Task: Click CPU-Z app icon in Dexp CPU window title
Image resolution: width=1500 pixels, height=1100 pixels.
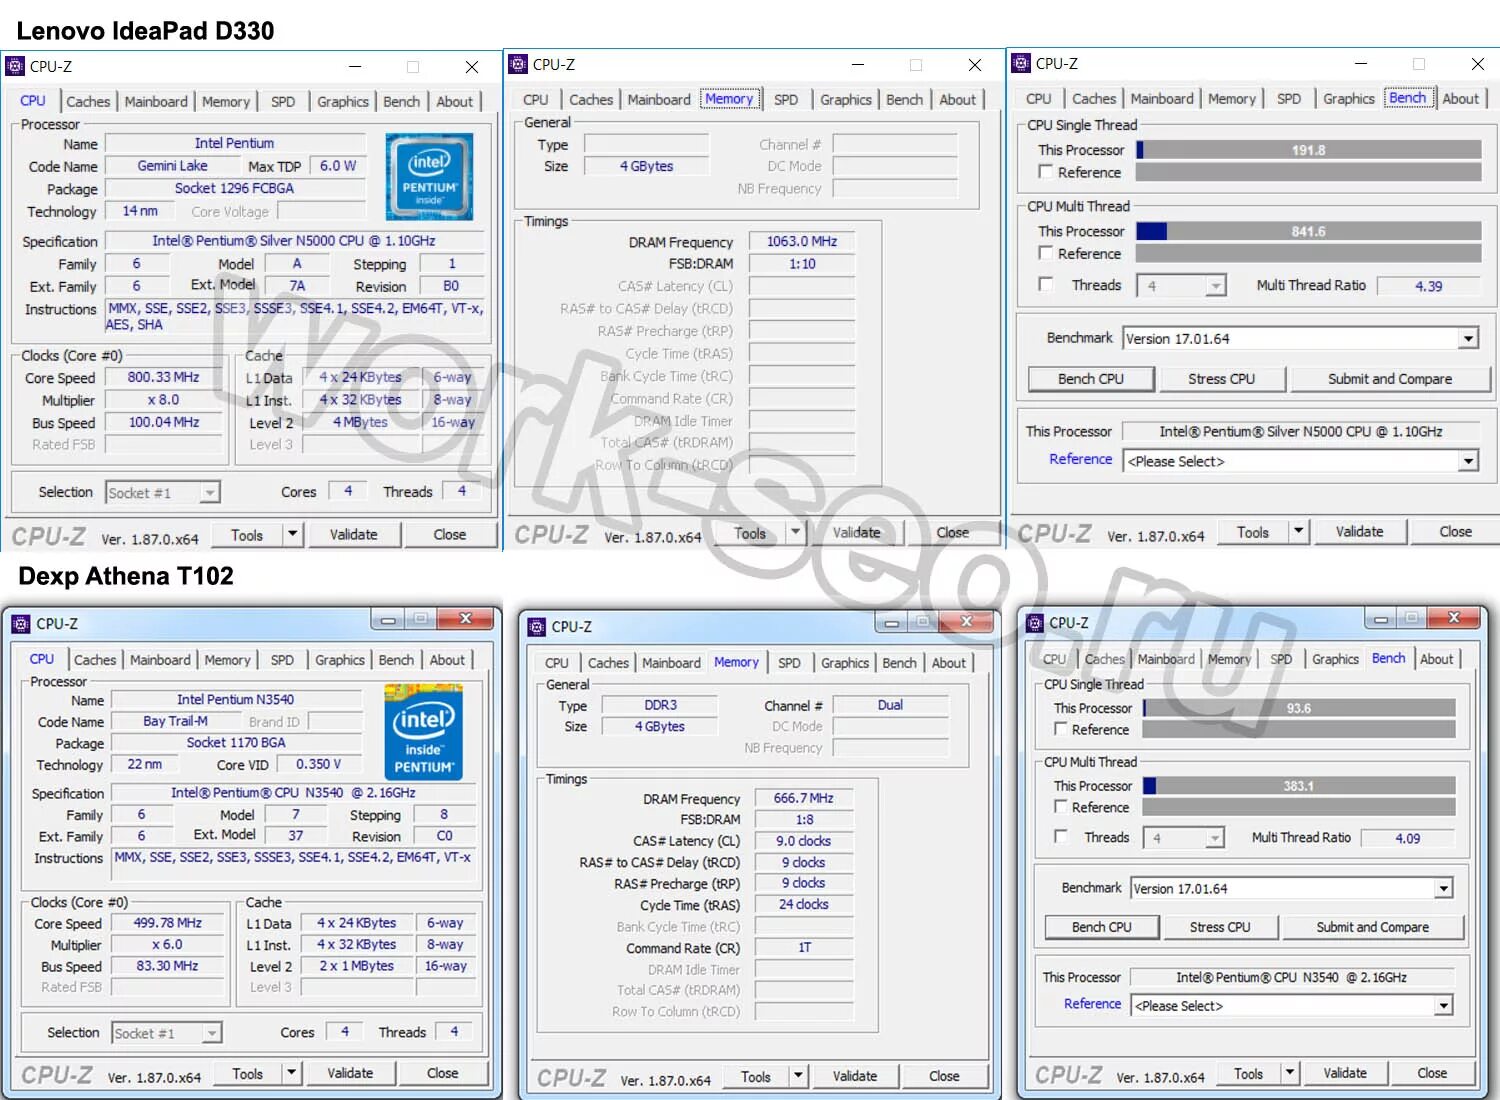Action: point(21,624)
